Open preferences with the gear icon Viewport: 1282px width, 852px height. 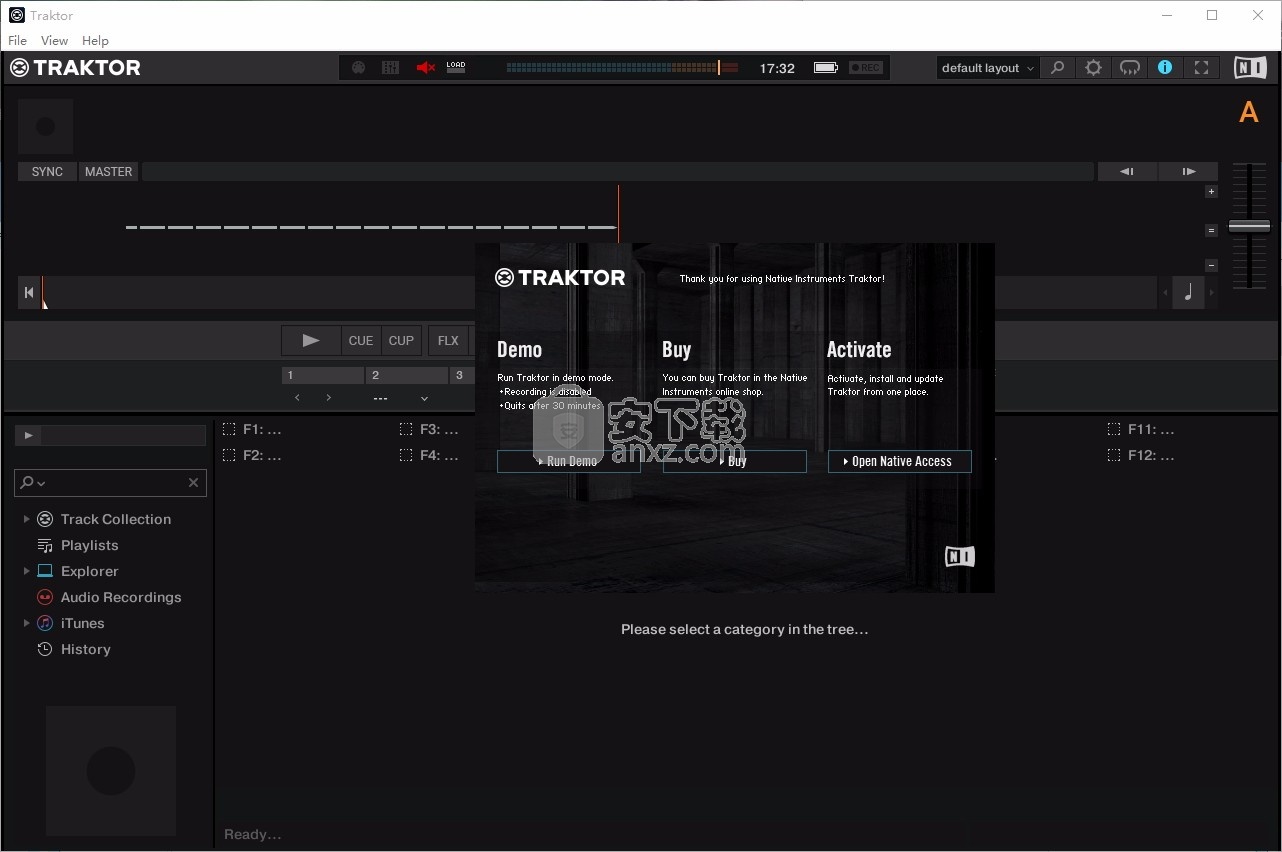pyautogui.click(x=1094, y=68)
